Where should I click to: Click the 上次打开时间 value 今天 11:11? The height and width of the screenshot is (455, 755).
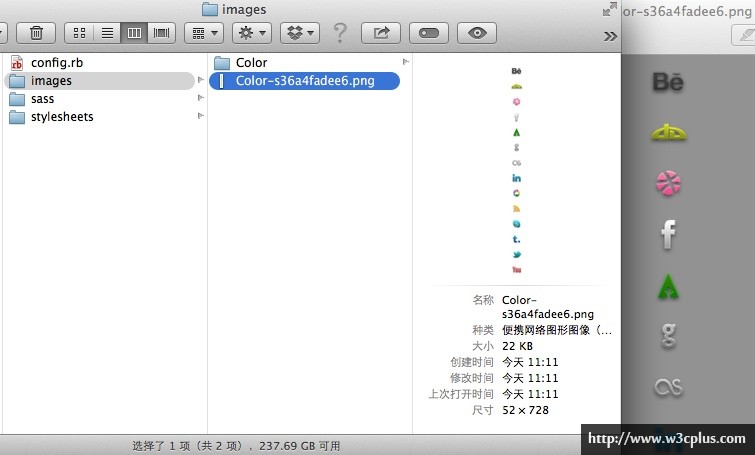530,394
